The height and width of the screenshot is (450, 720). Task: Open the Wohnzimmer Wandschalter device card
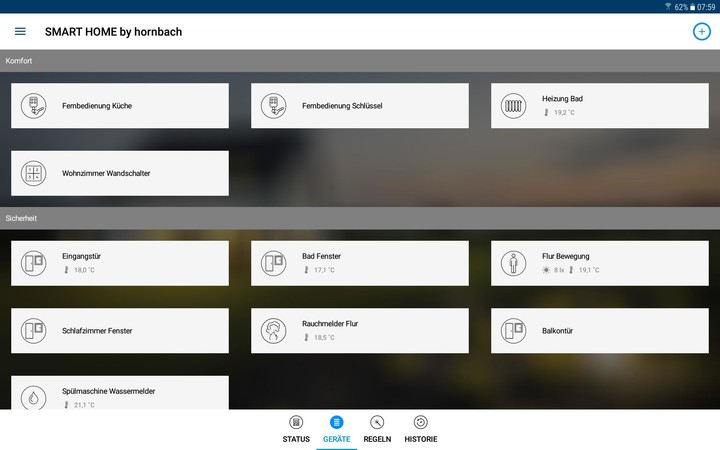120,173
